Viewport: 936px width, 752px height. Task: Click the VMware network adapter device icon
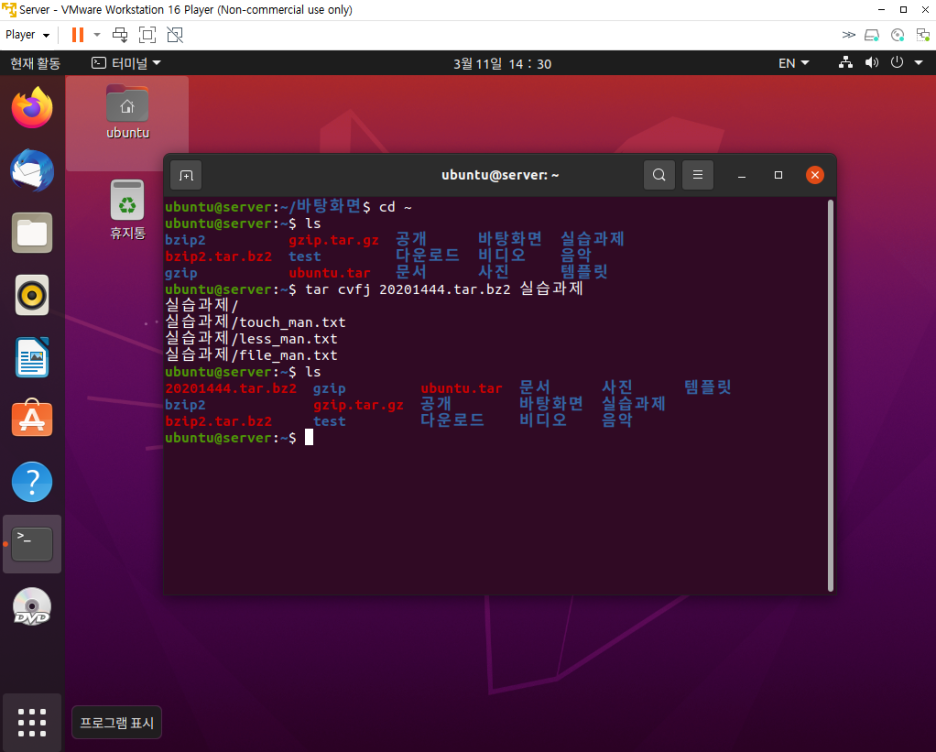tap(923, 35)
